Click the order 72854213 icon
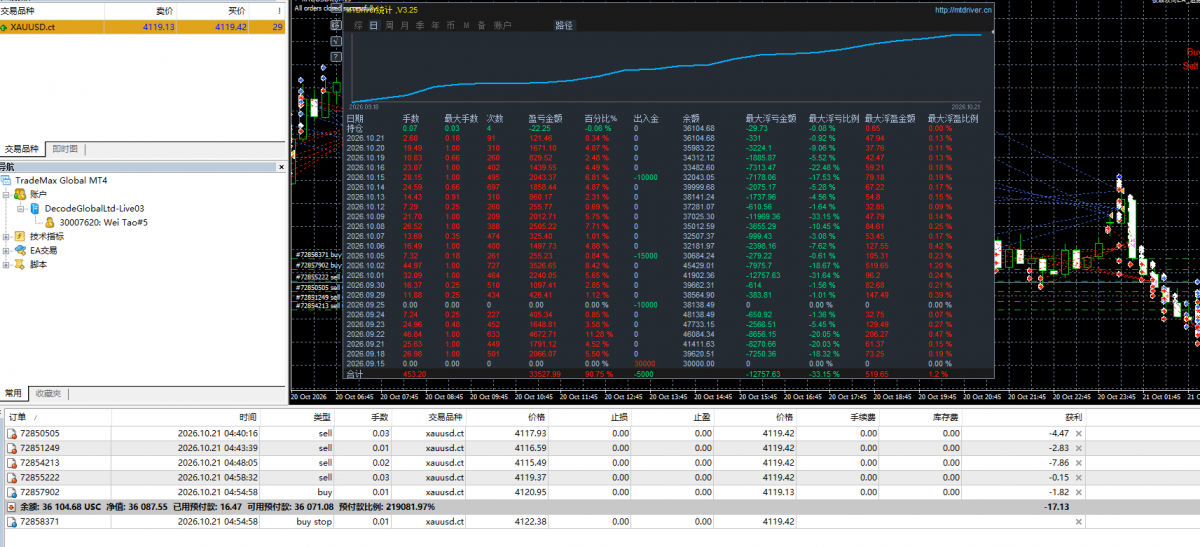The image size is (1200, 547). coord(11,463)
